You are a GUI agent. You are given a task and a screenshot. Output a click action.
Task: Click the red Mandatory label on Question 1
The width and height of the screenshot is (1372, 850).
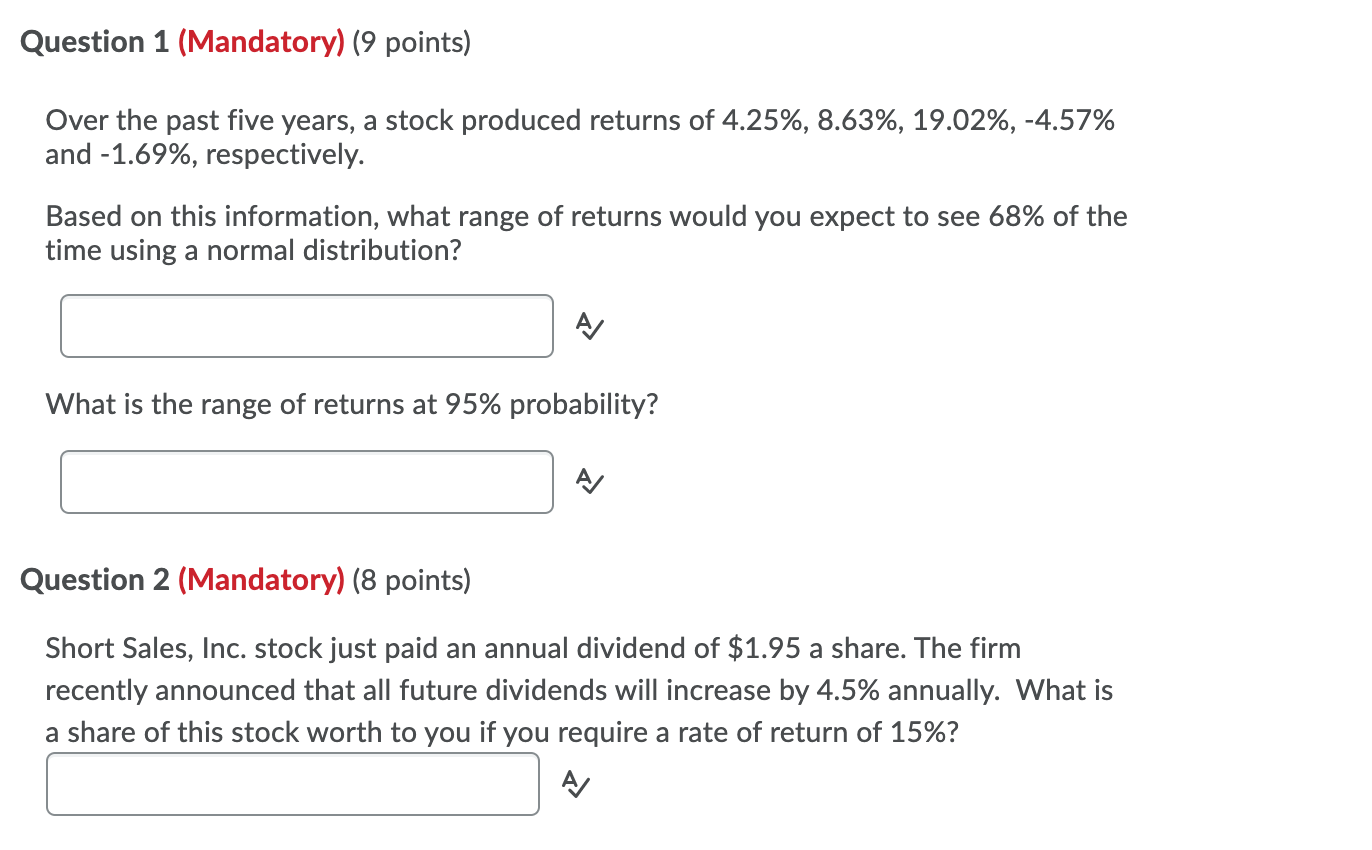coord(261,42)
